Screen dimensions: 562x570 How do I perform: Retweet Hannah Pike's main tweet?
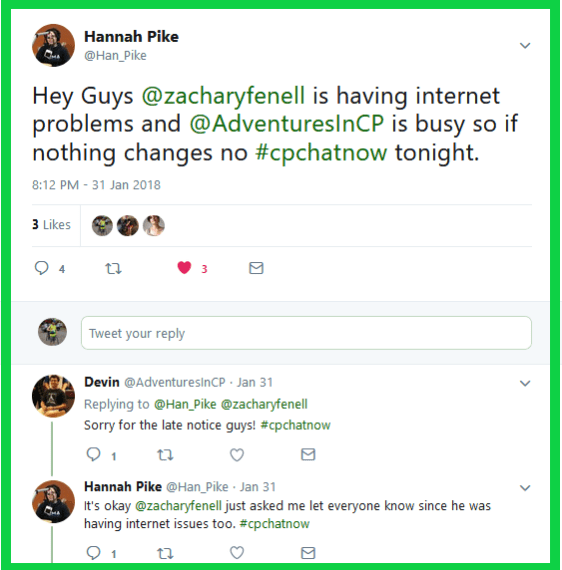(113, 269)
